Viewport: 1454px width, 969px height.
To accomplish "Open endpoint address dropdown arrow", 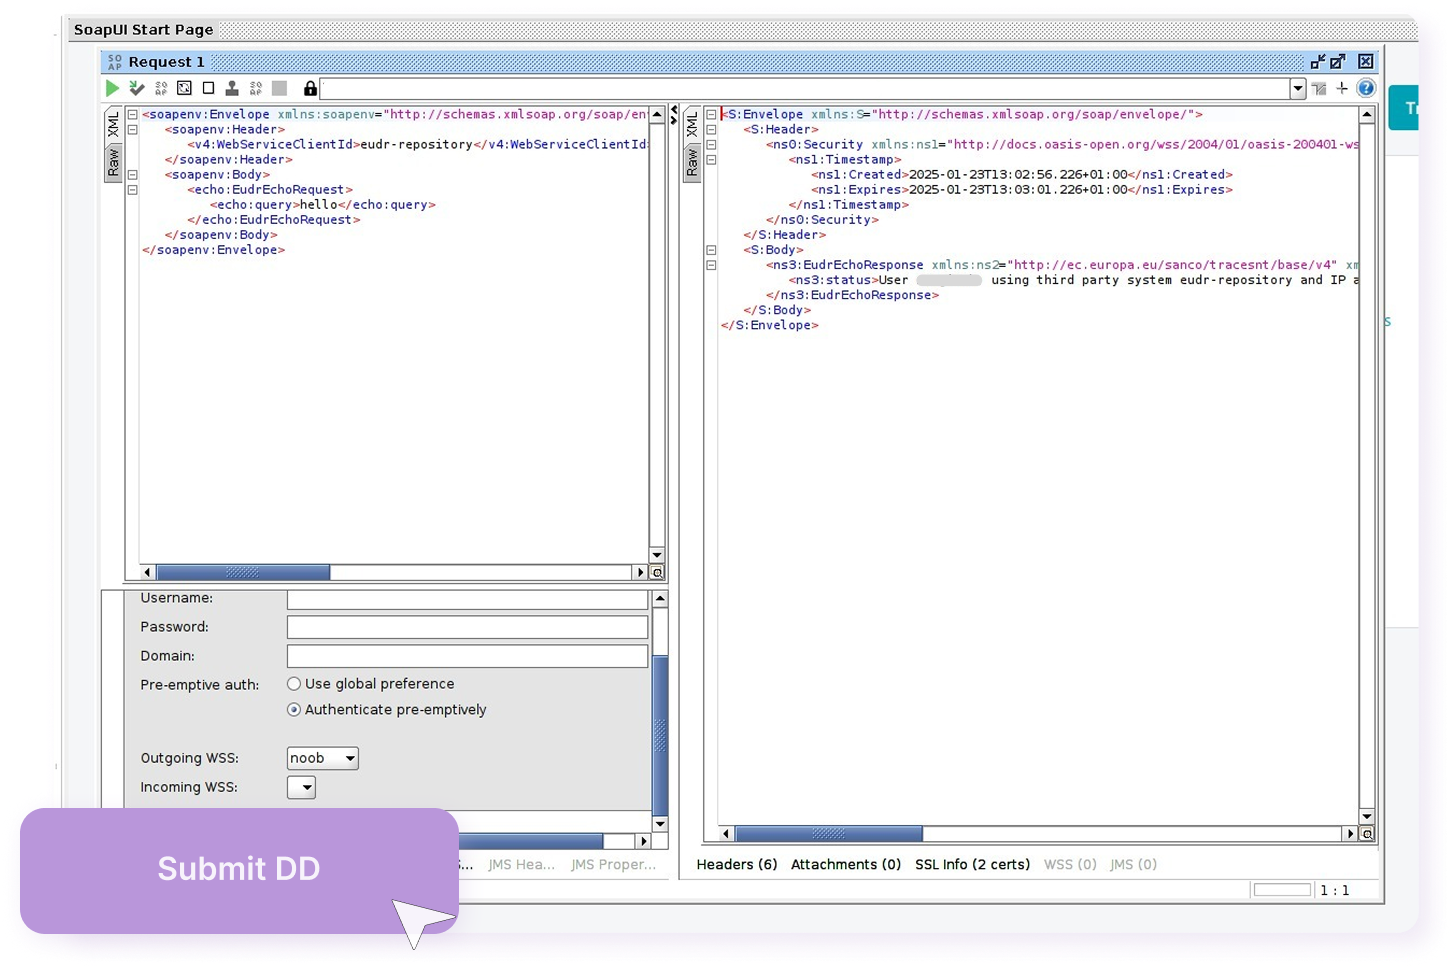I will [1297, 88].
